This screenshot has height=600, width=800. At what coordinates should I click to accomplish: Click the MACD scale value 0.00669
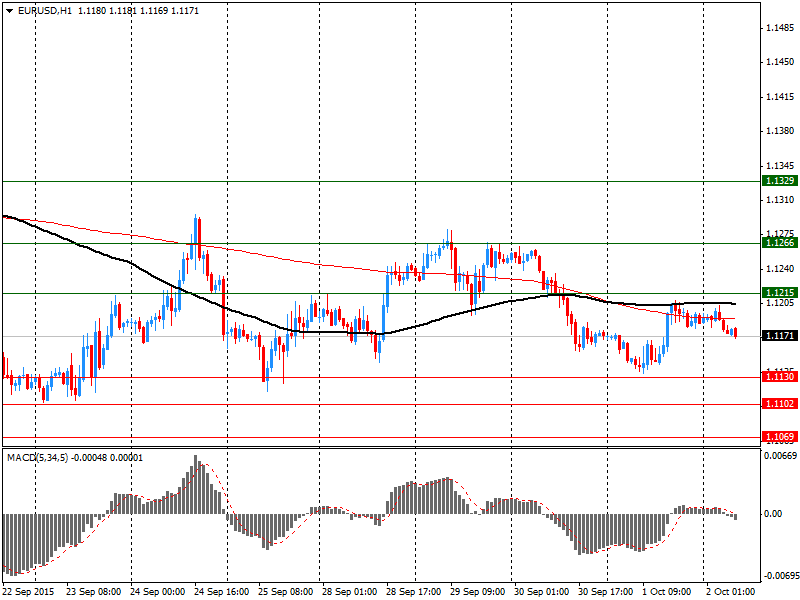[x=780, y=455]
